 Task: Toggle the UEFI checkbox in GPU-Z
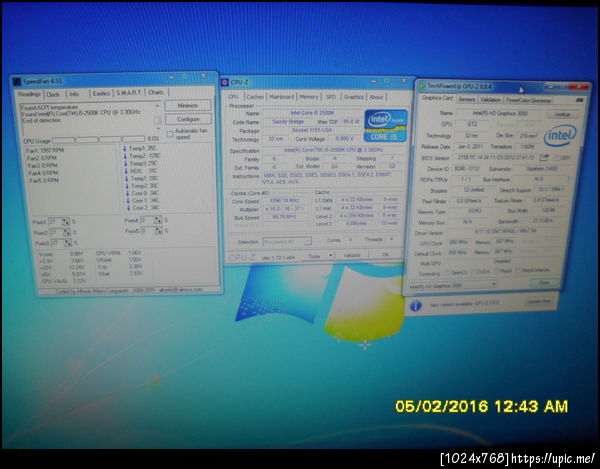click(556, 158)
